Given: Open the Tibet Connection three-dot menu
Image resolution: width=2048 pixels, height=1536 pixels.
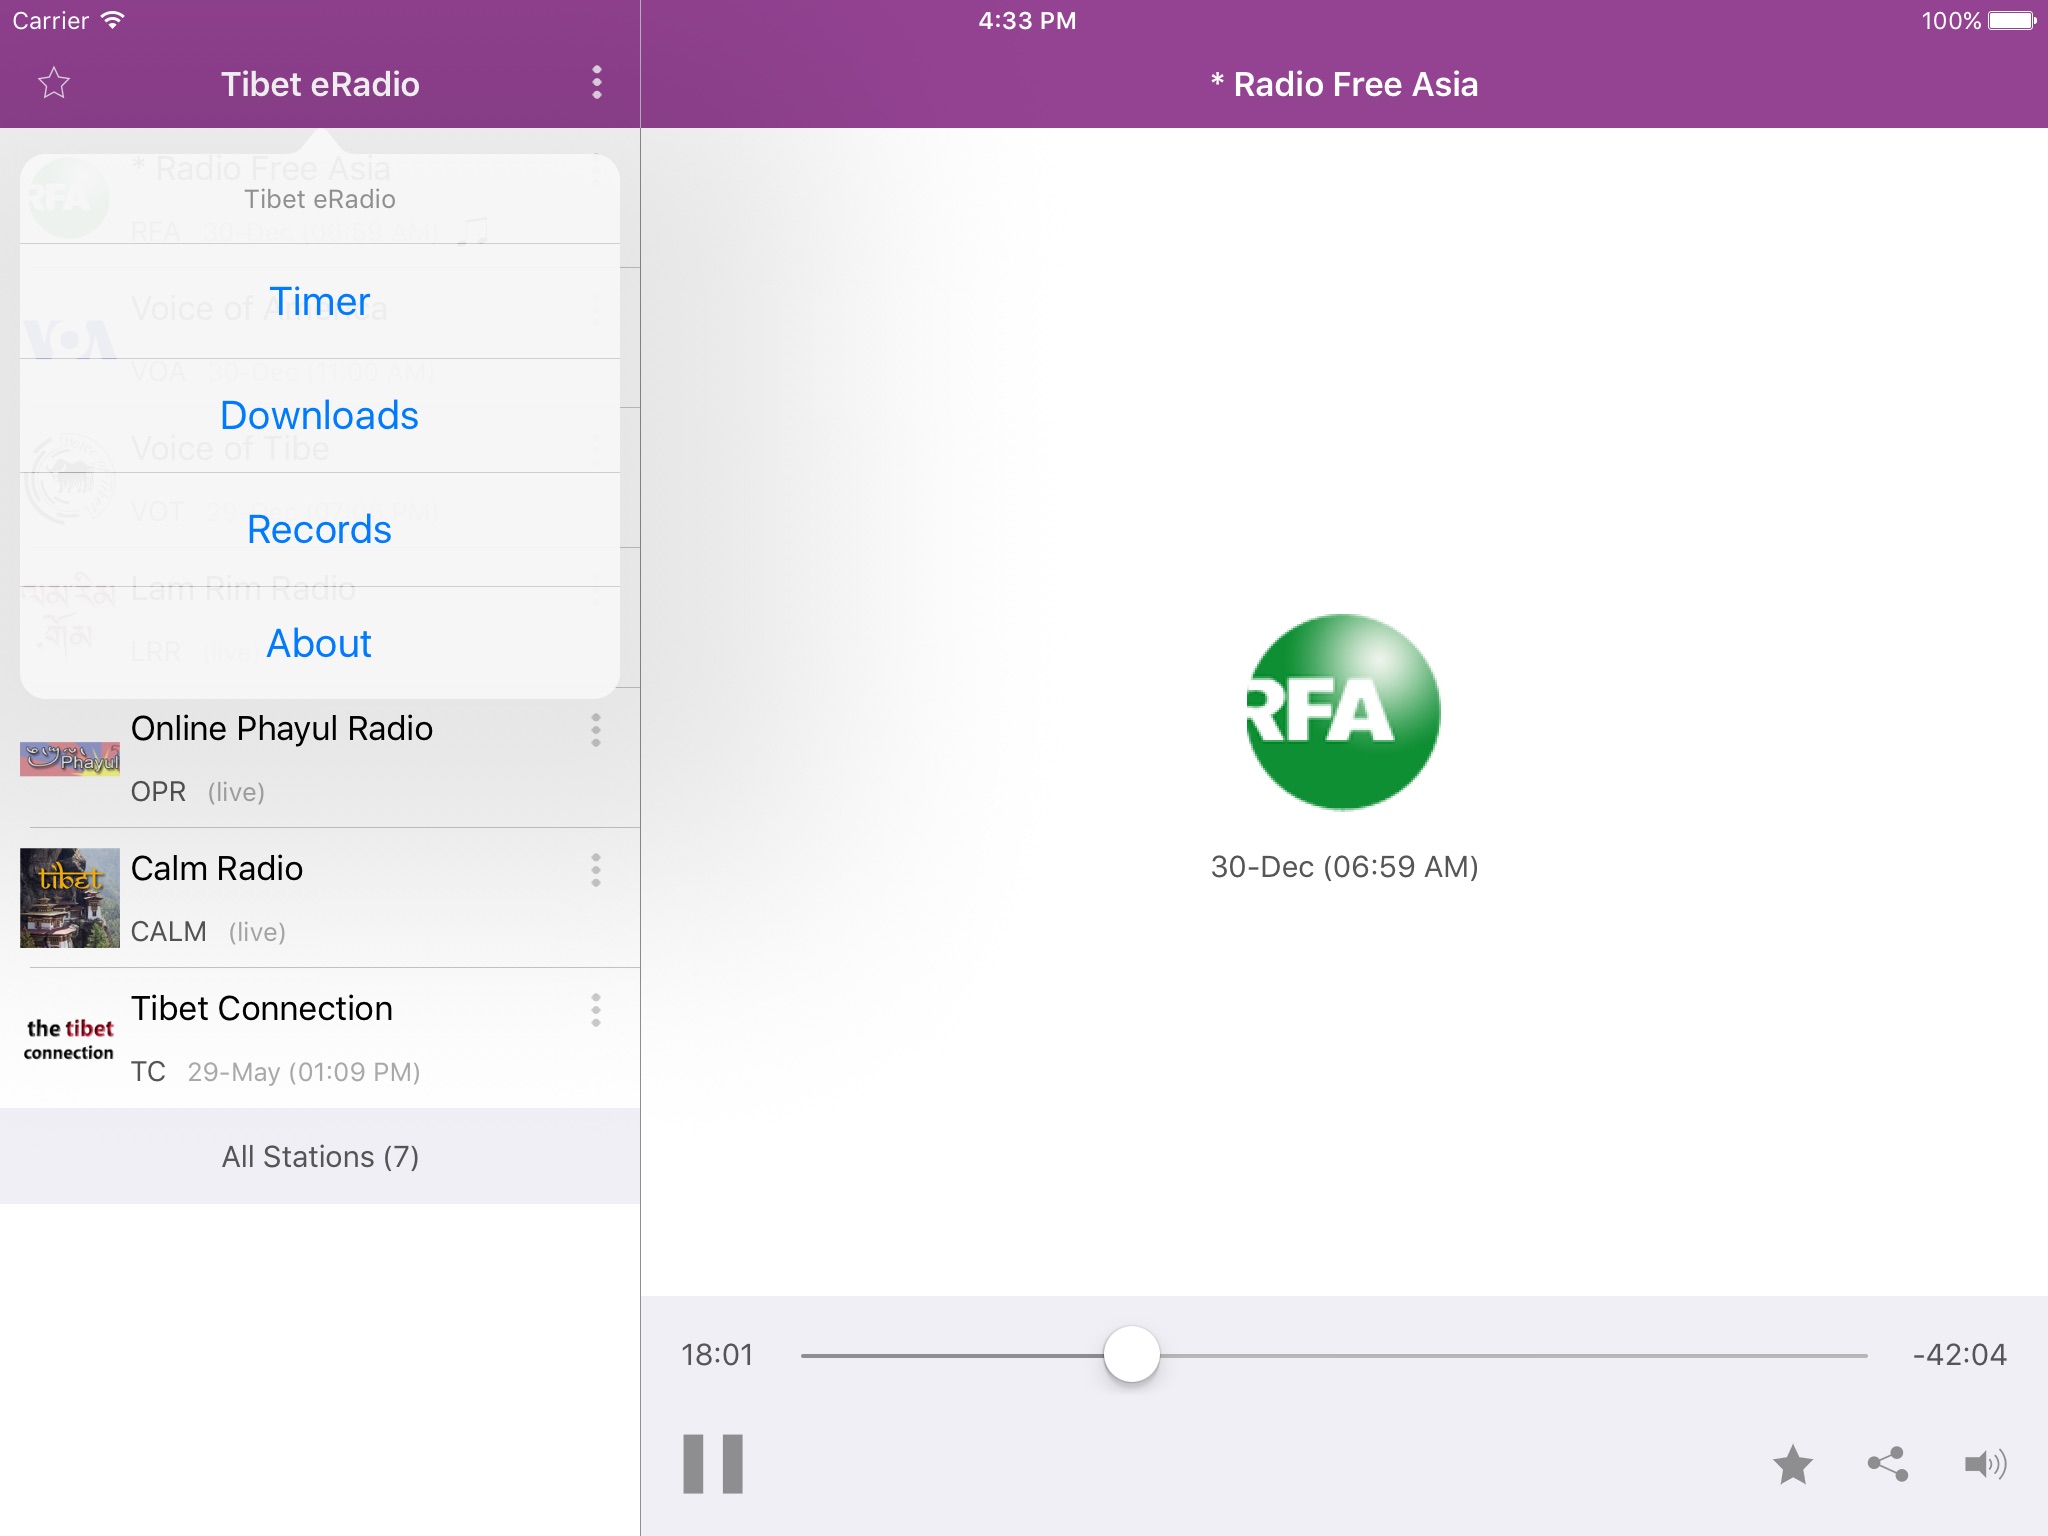Looking at the screenshot, I should pyautogui.click(x=596, y=1010).
